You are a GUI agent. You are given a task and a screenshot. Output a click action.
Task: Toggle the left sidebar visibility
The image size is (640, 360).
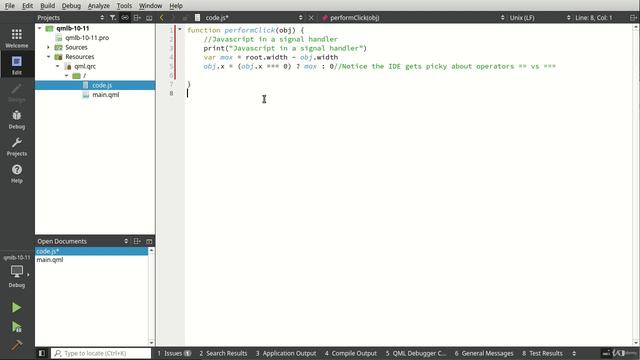coord(42,353)
